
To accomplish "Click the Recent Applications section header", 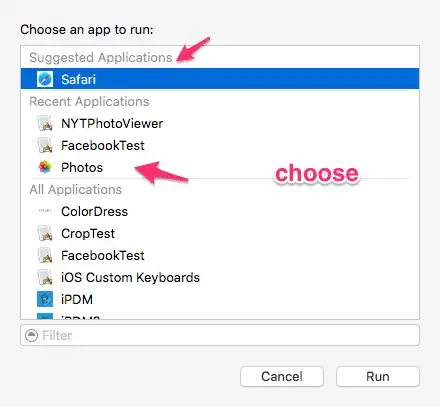I will (x=89, y=101).
